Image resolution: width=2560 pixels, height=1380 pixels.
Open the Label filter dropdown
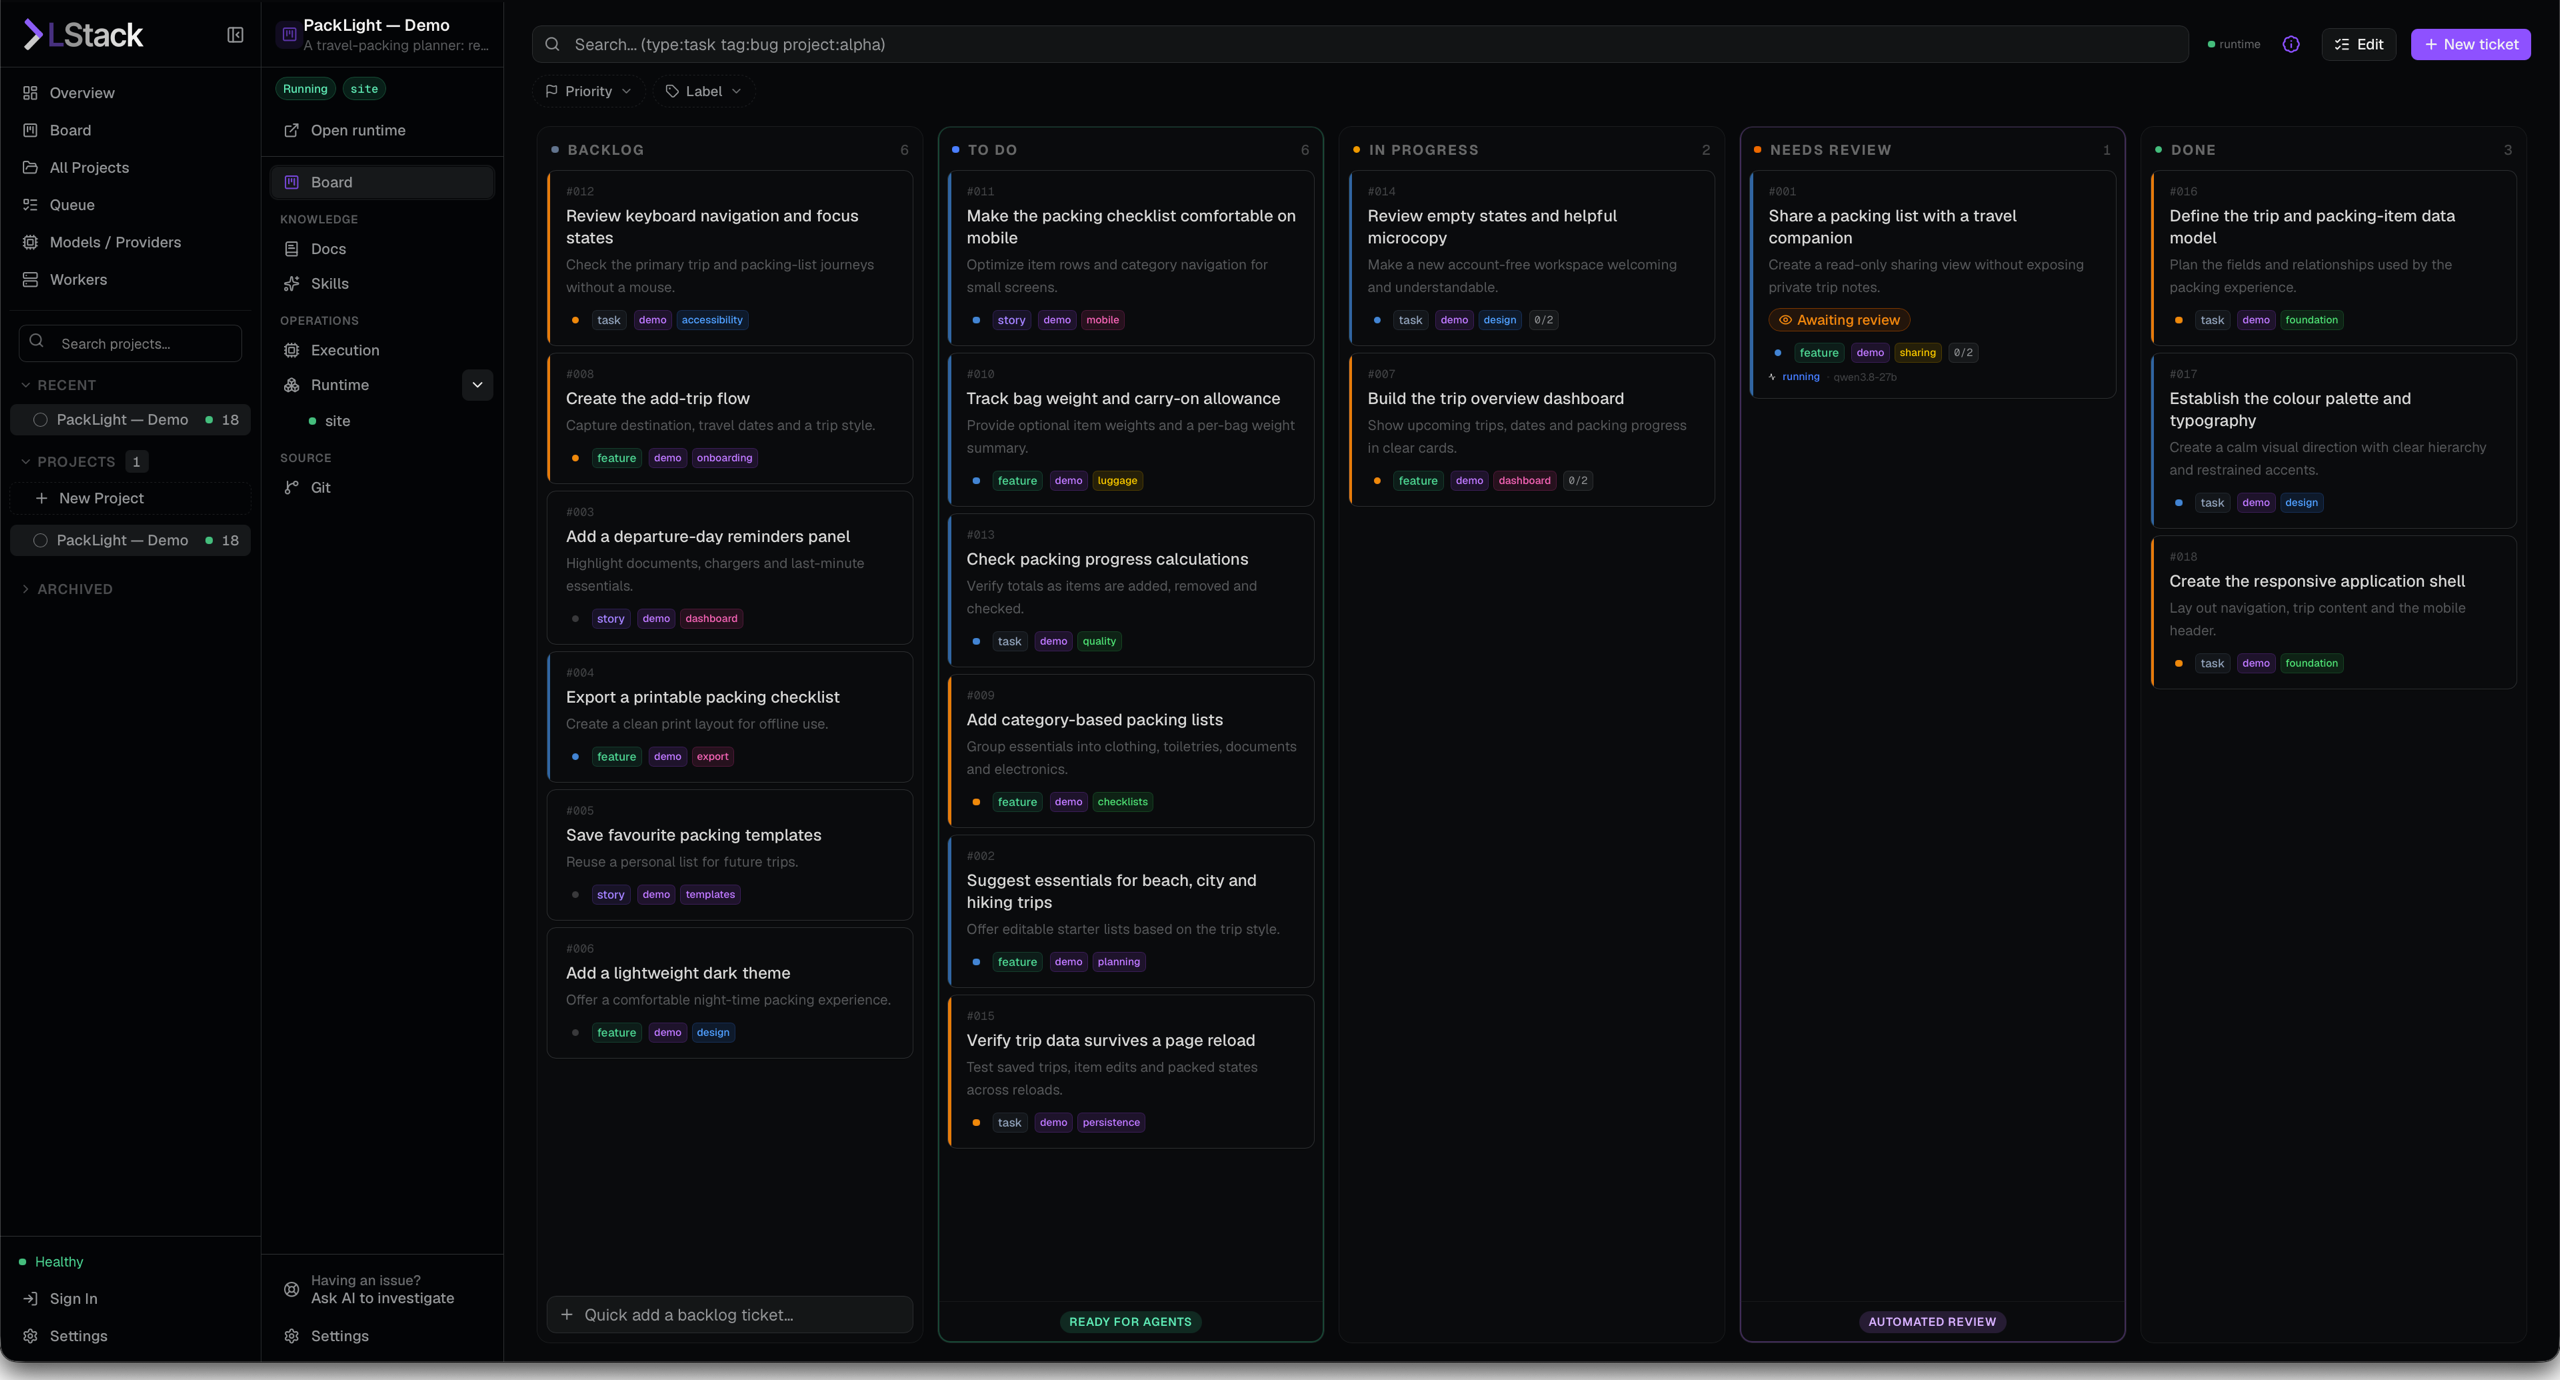[x=704, y=91]
